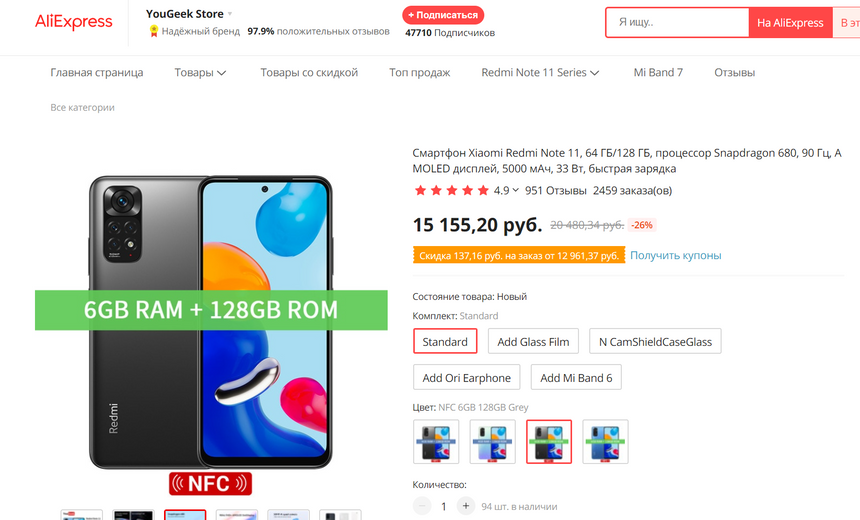This screenshot has width=860, height=520.
Task: Click the trusted brand medal icon
Action: tap(154, 31)
